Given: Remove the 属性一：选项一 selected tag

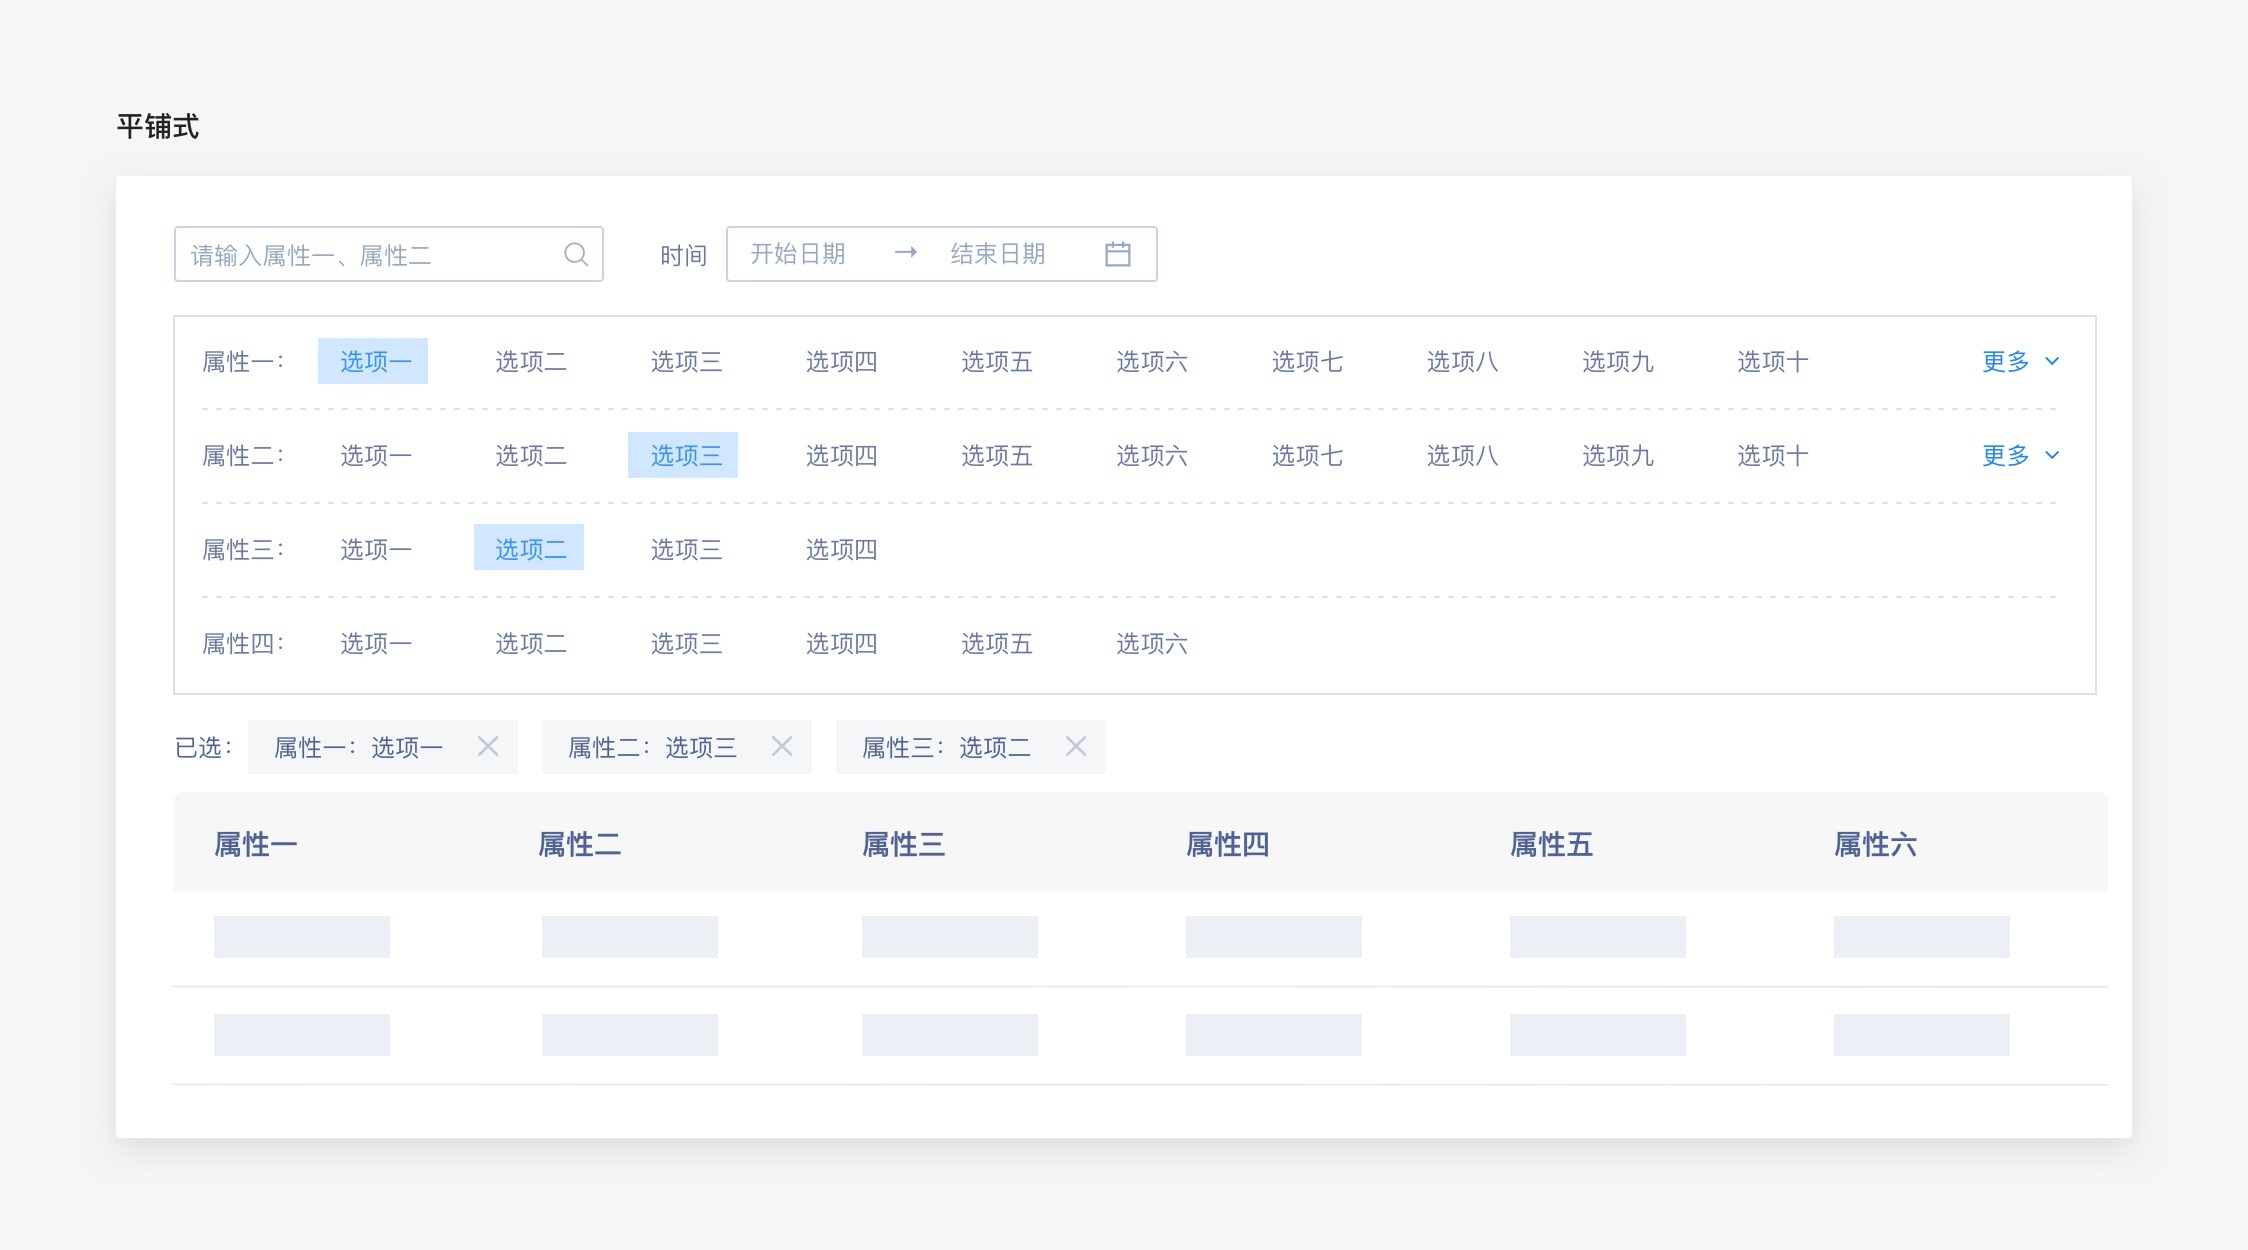Looking at the screenshot, I should click(x=488, y=746).
